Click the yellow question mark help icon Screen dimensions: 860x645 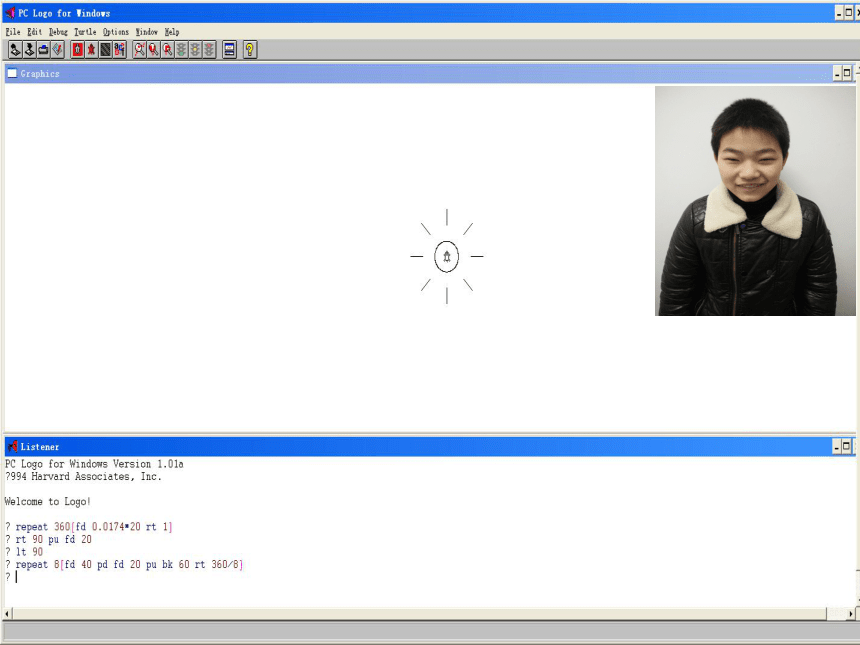click(250, 50)
